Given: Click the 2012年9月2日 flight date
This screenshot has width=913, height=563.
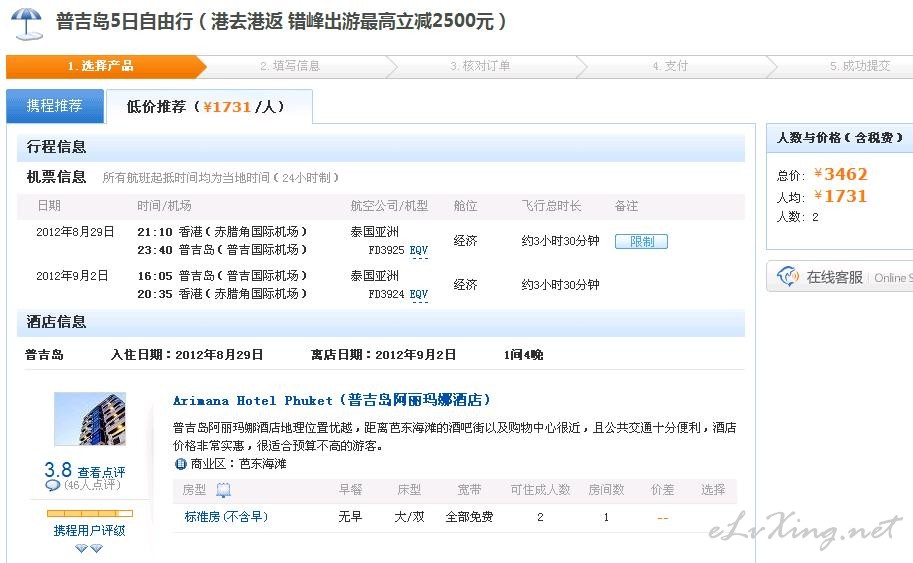Looking at the screenshot, I should pyautogui.click(x=72, y=276).
